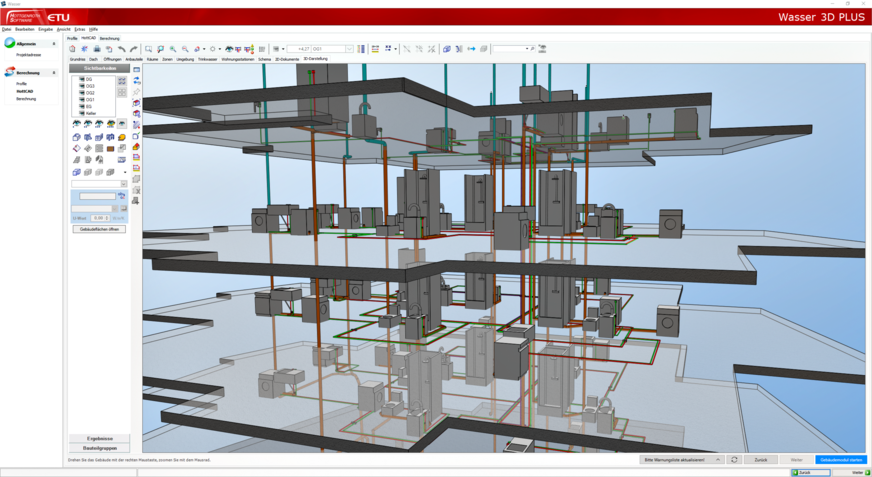Click the undo arrow in toolbar

121,48
